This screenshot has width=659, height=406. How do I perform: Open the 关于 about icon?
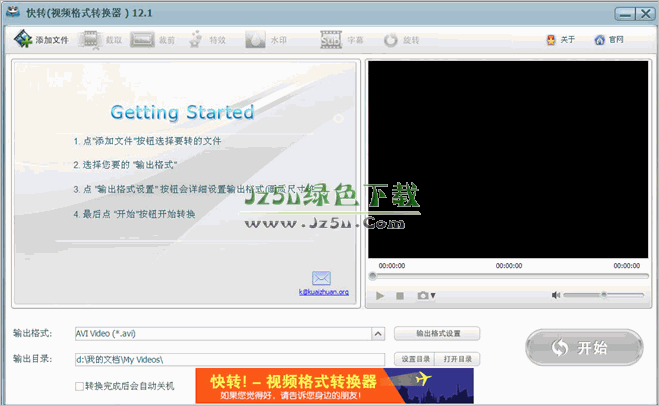click(551, 40)
